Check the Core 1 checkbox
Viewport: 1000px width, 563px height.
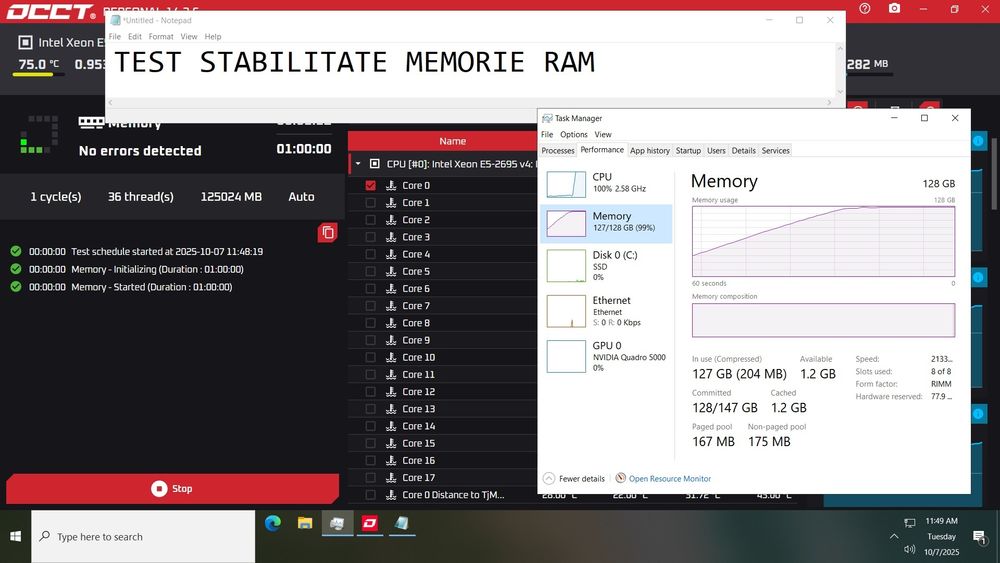click(371, 203)
